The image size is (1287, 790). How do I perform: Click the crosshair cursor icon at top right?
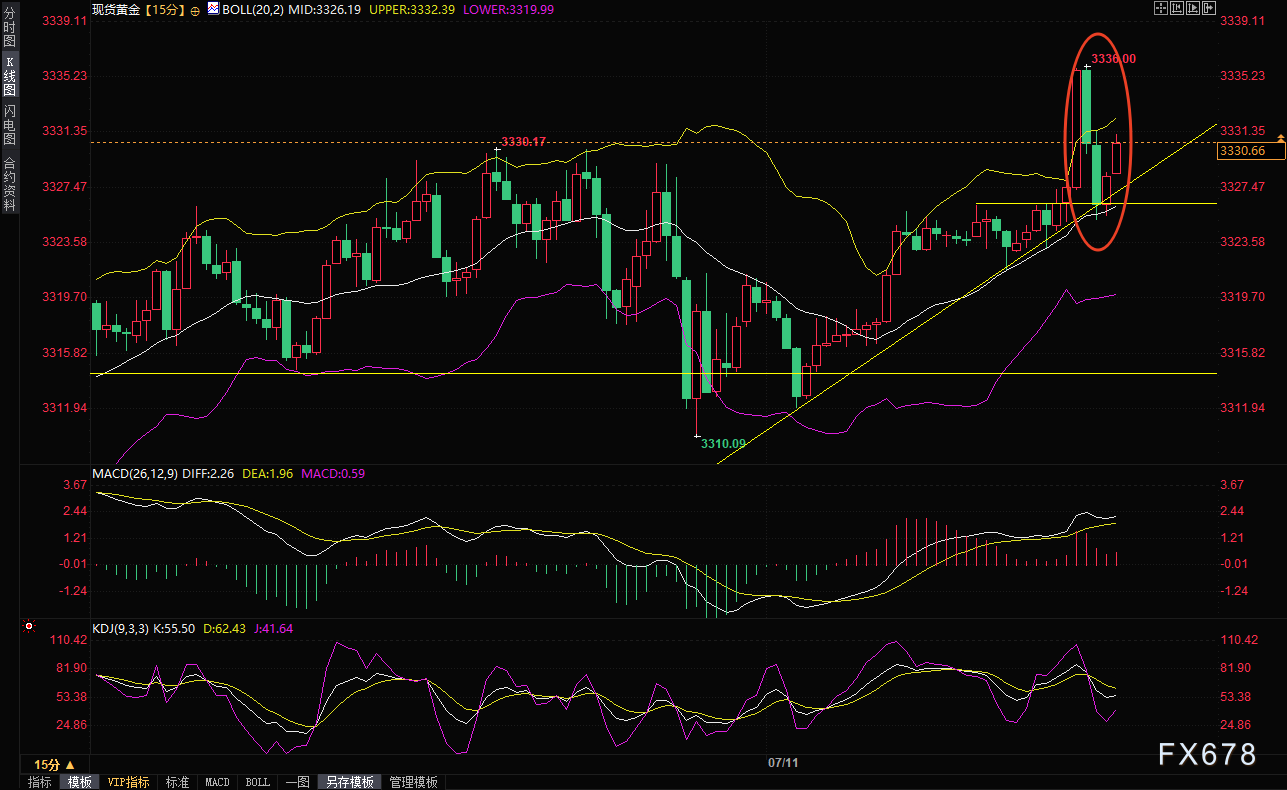pos(1160,8)
